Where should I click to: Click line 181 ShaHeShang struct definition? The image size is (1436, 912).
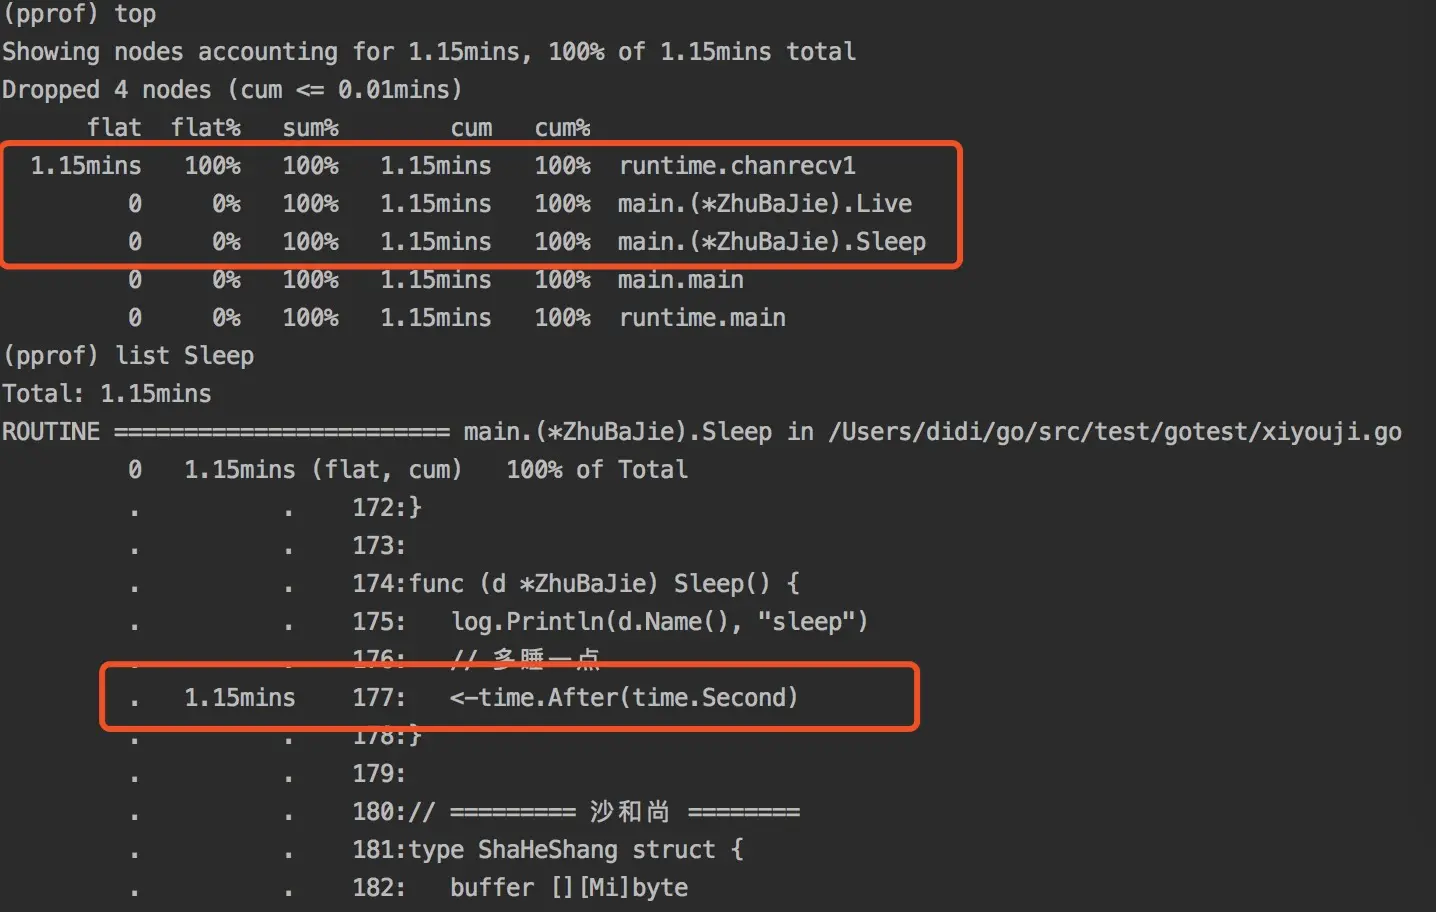tap(576, 850)
